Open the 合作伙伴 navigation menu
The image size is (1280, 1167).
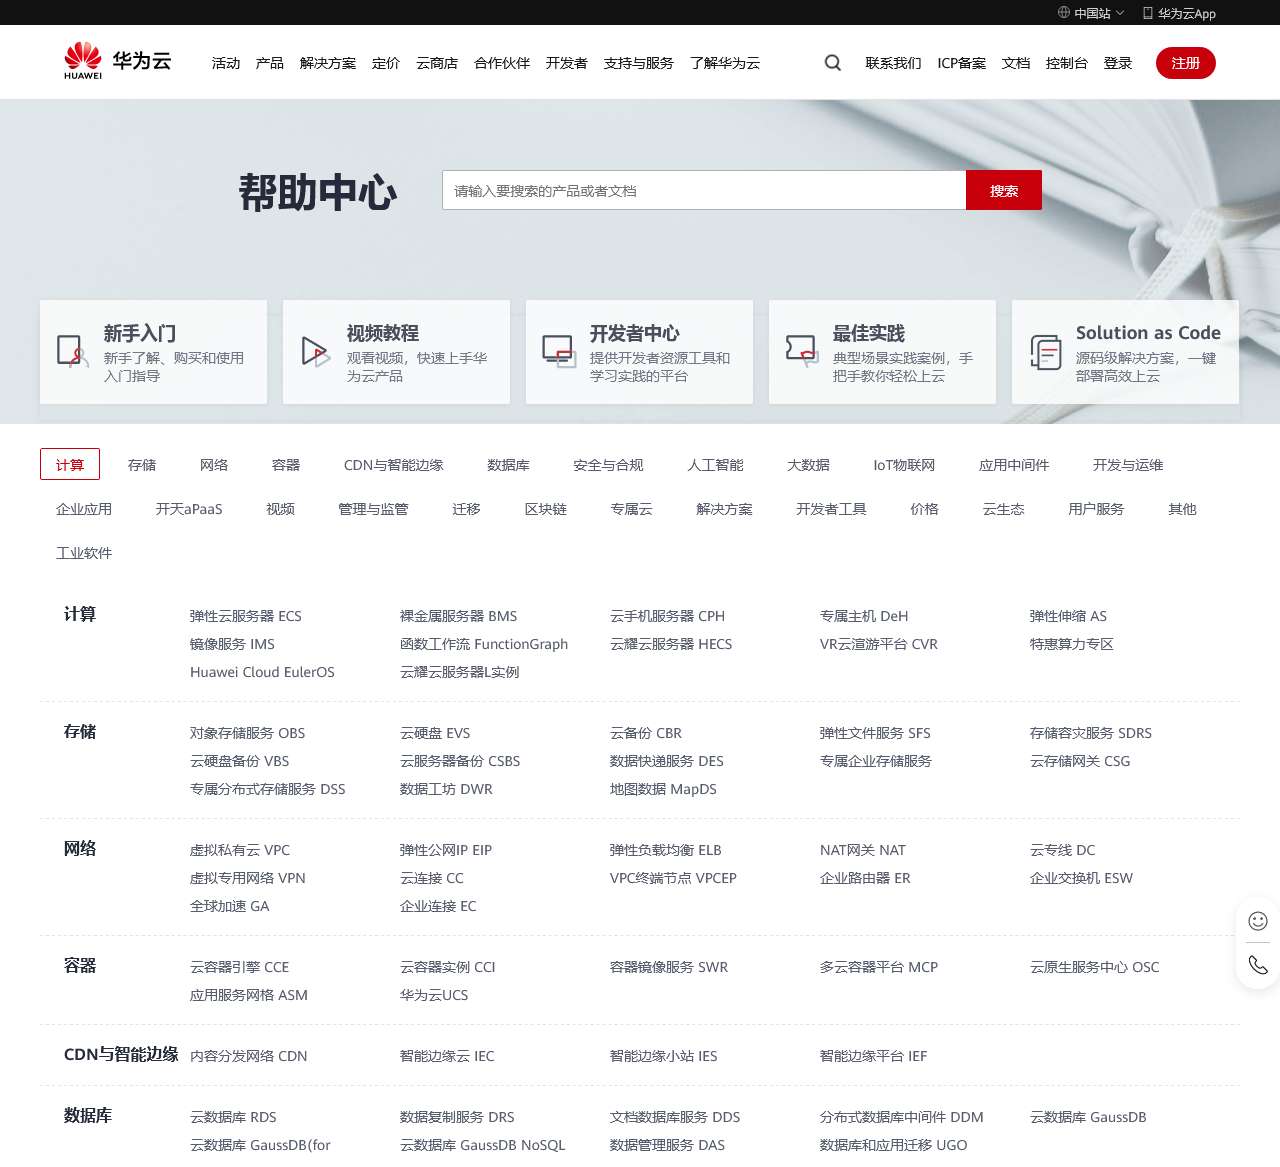click(502, 63)
